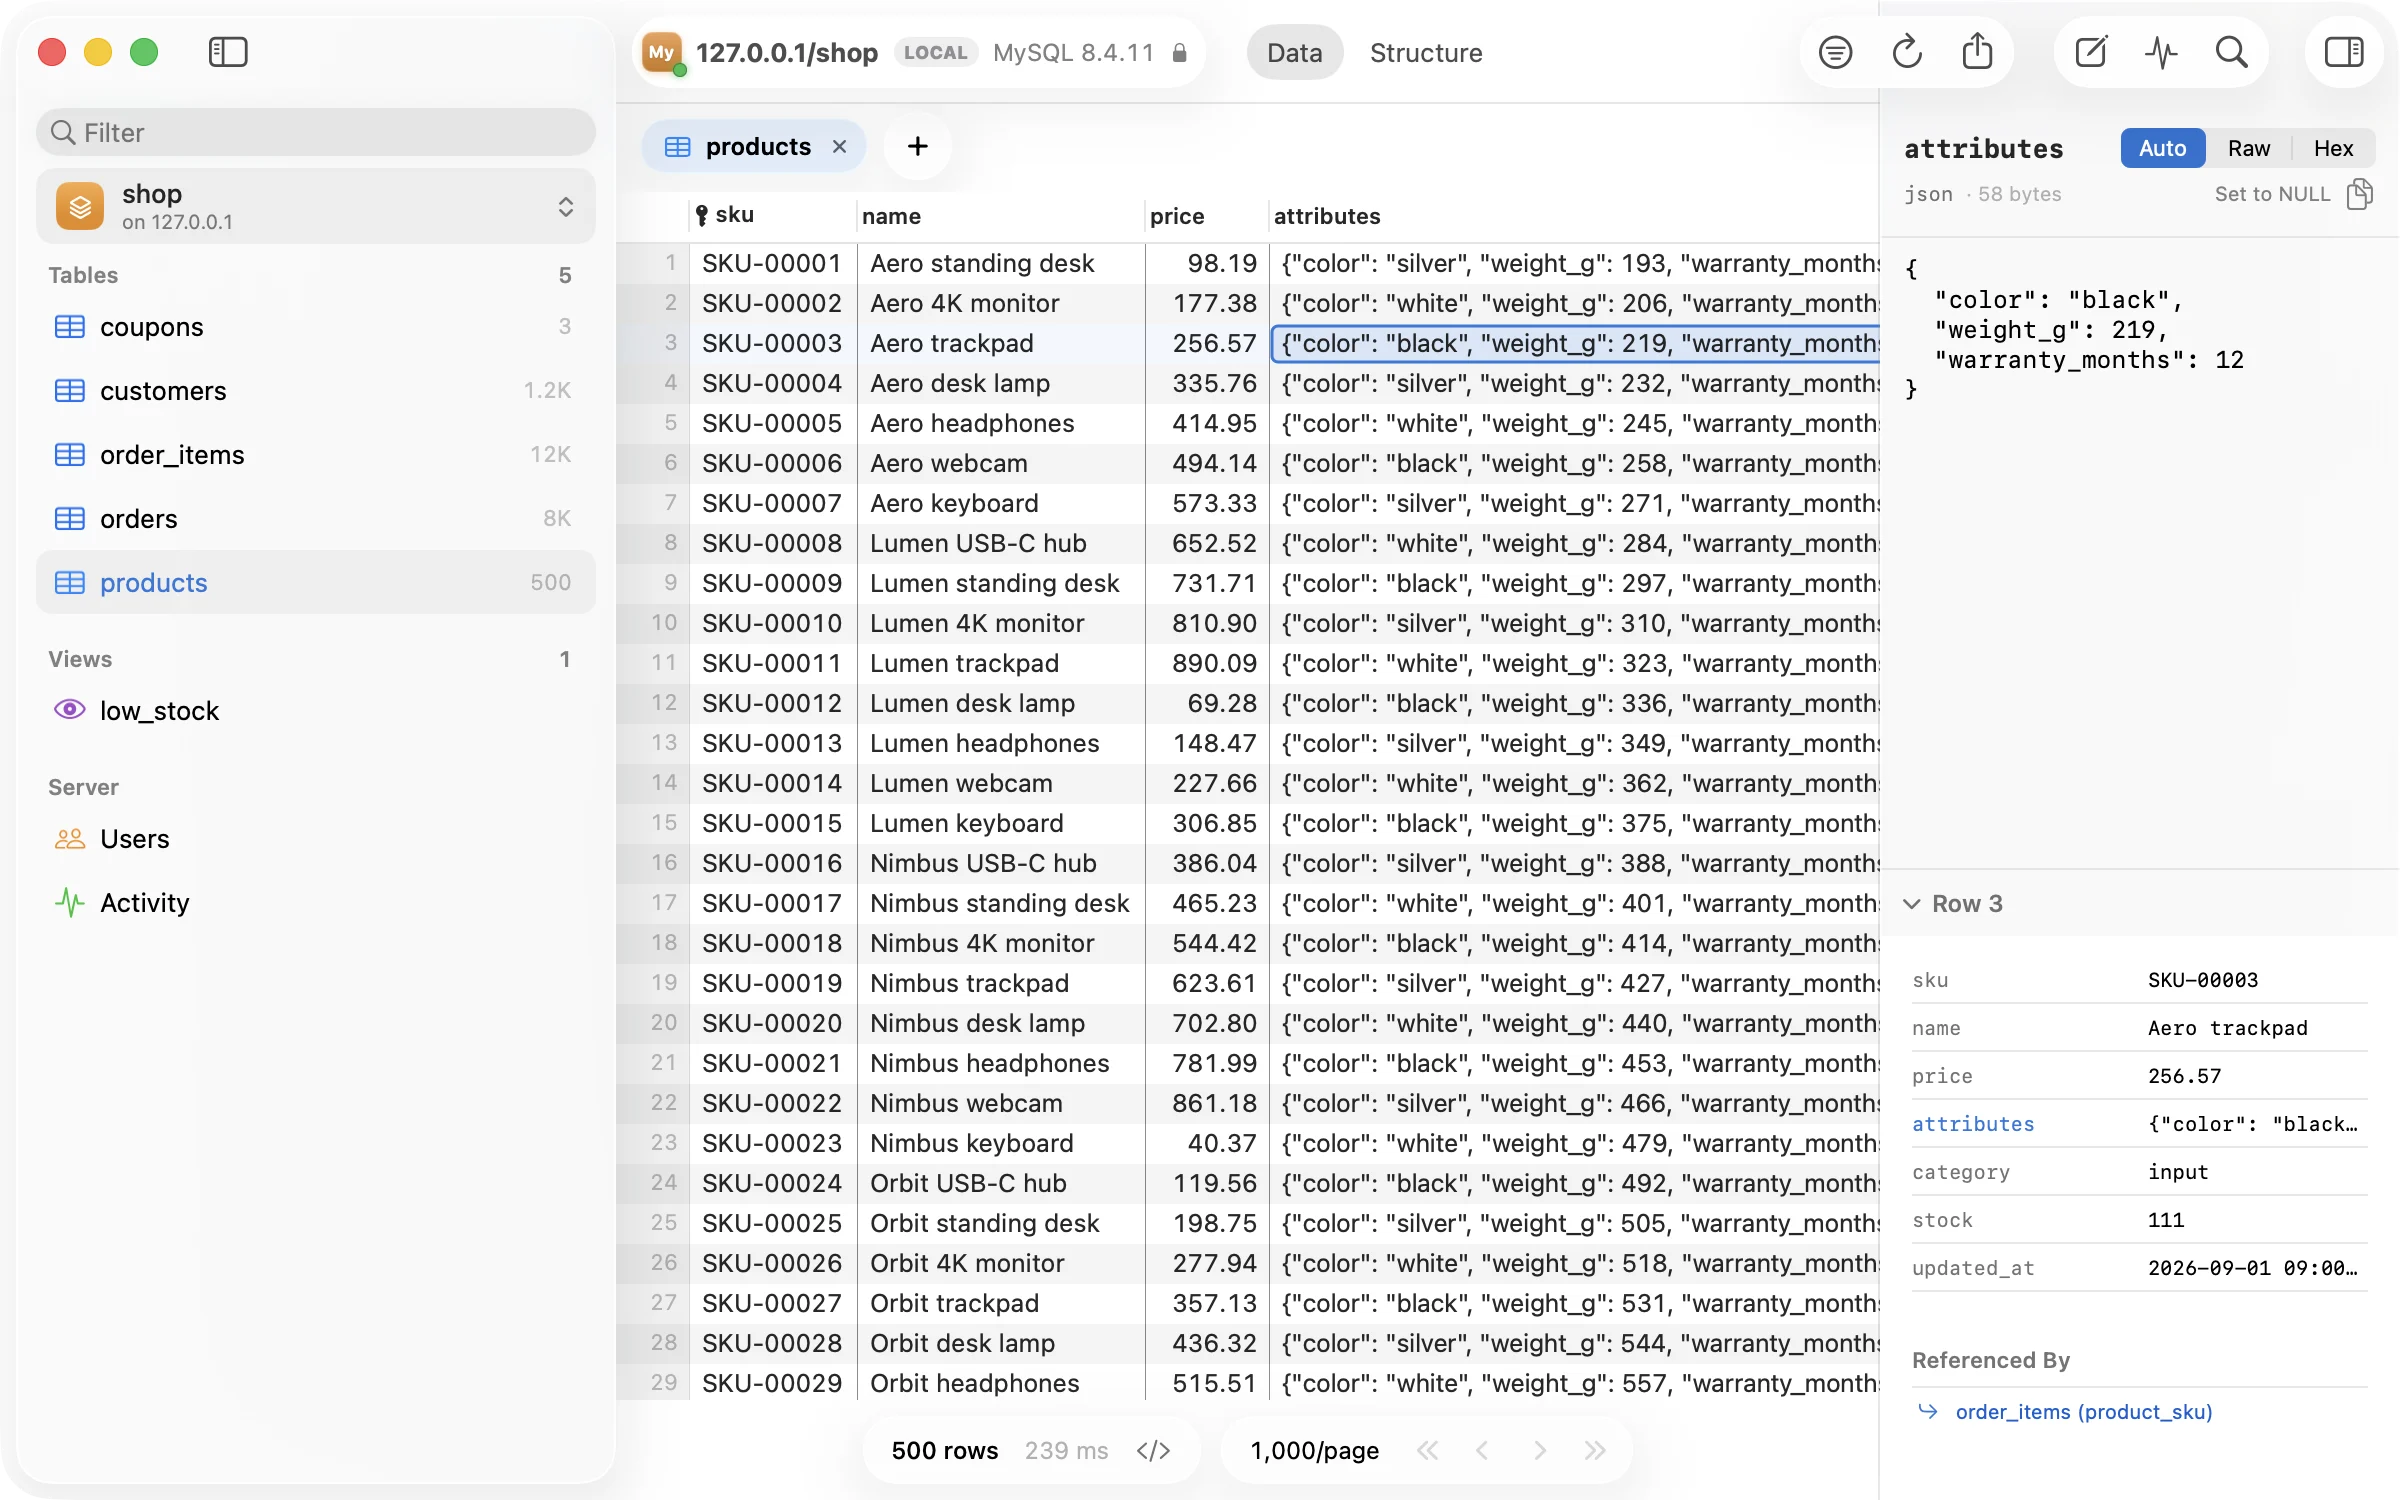Open the customers table
The image size is (2400, 1500).
[316, 390]
